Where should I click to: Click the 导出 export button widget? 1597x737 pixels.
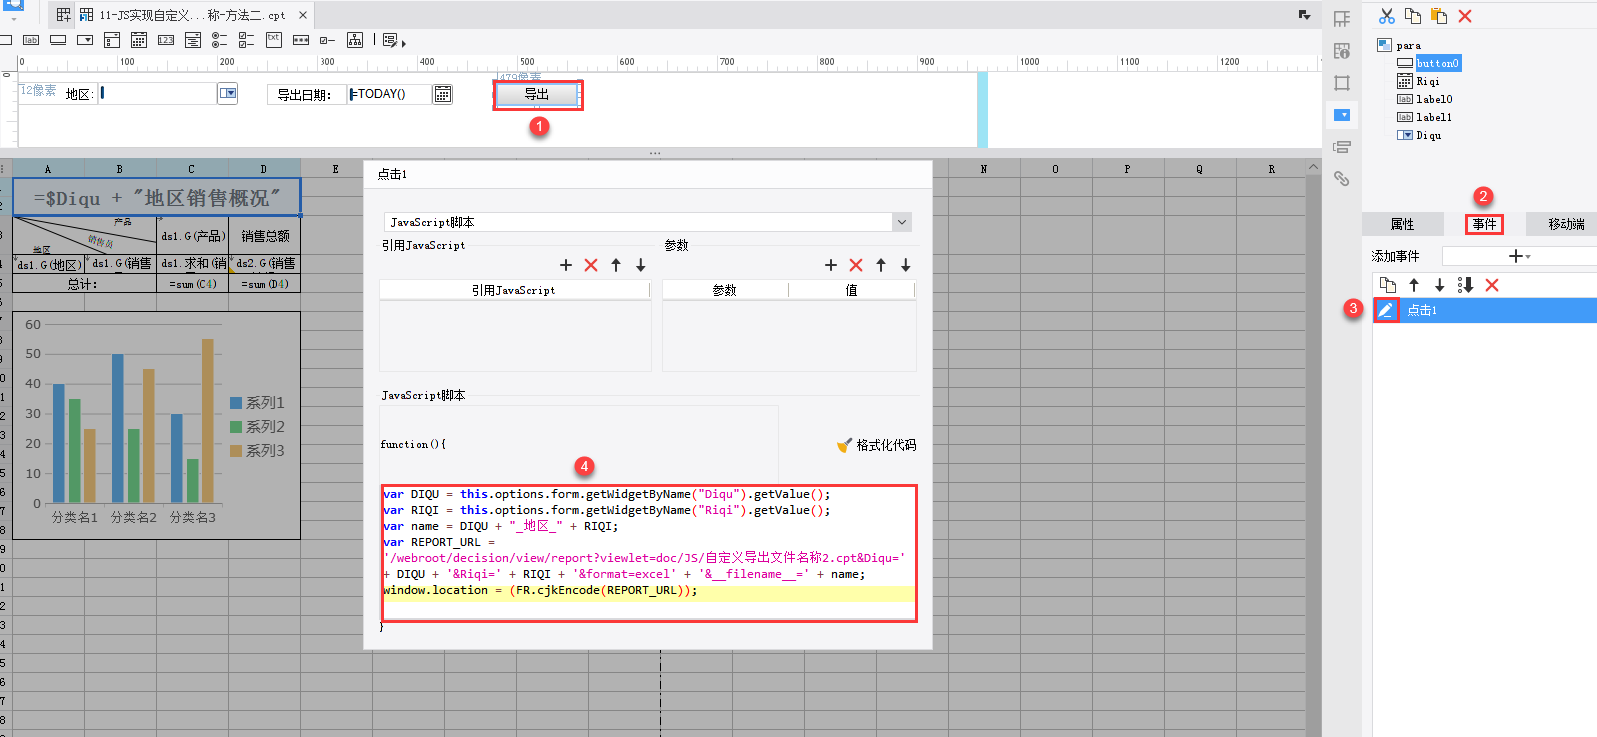tap(537, 94)
